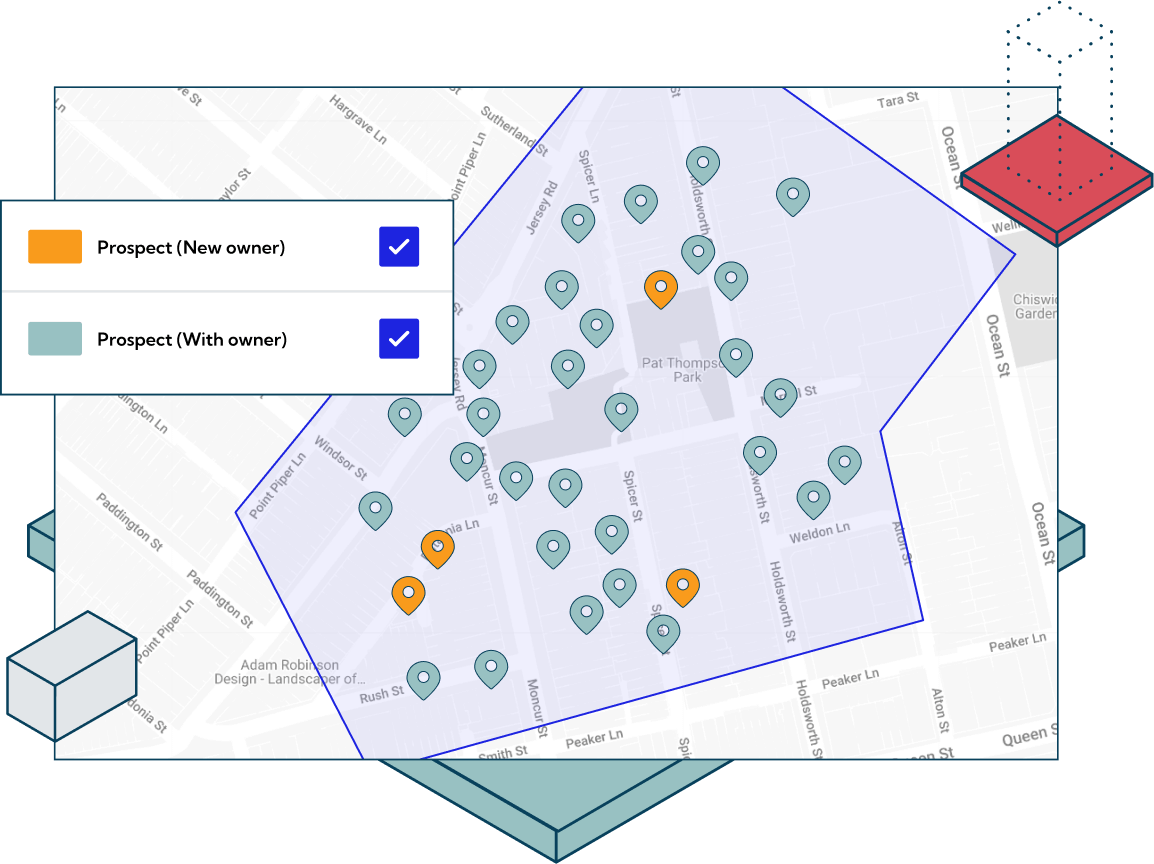
Task: Click the Windsor St street label
Action: pos(341,457)
